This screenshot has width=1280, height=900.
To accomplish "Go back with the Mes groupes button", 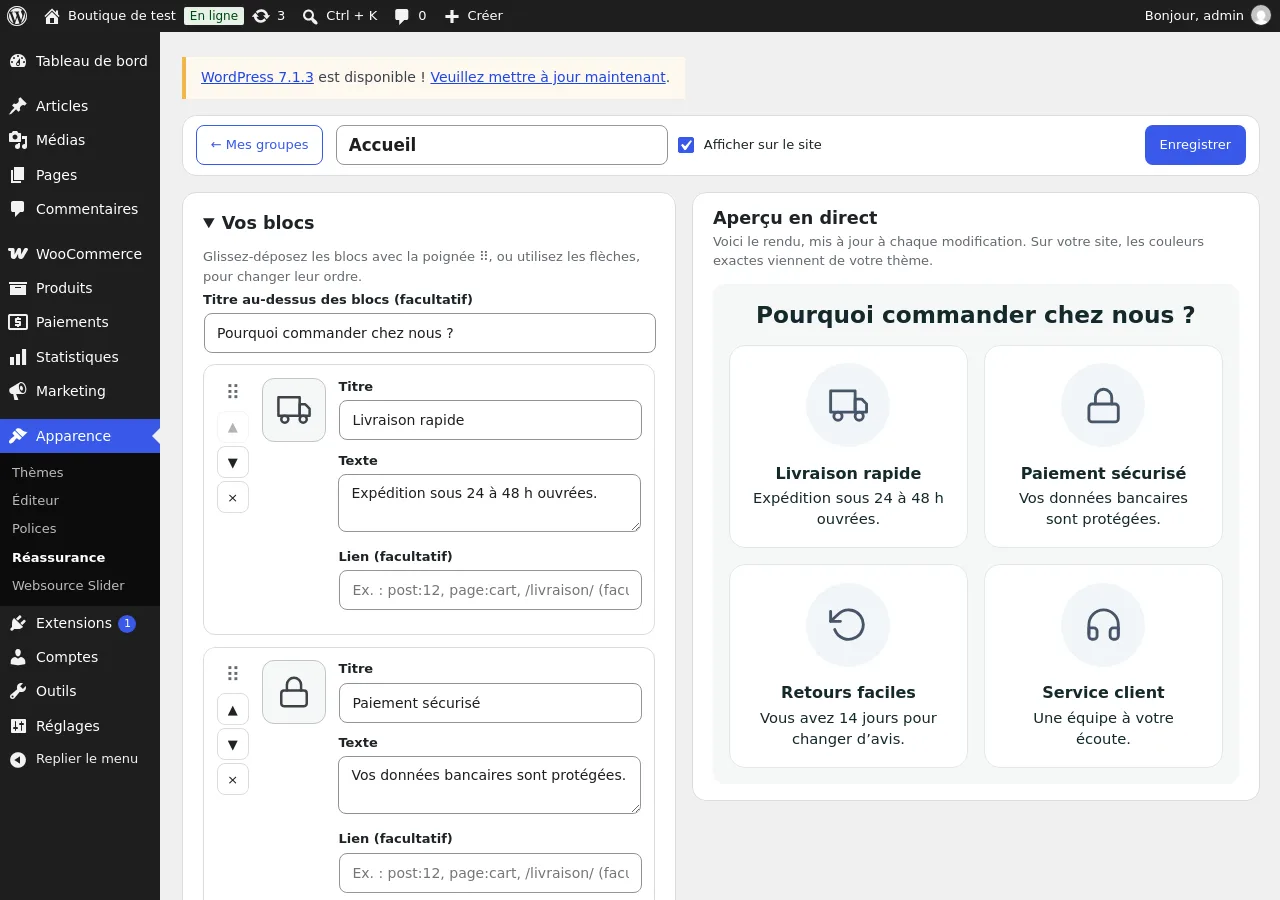I will coord(259,145).
